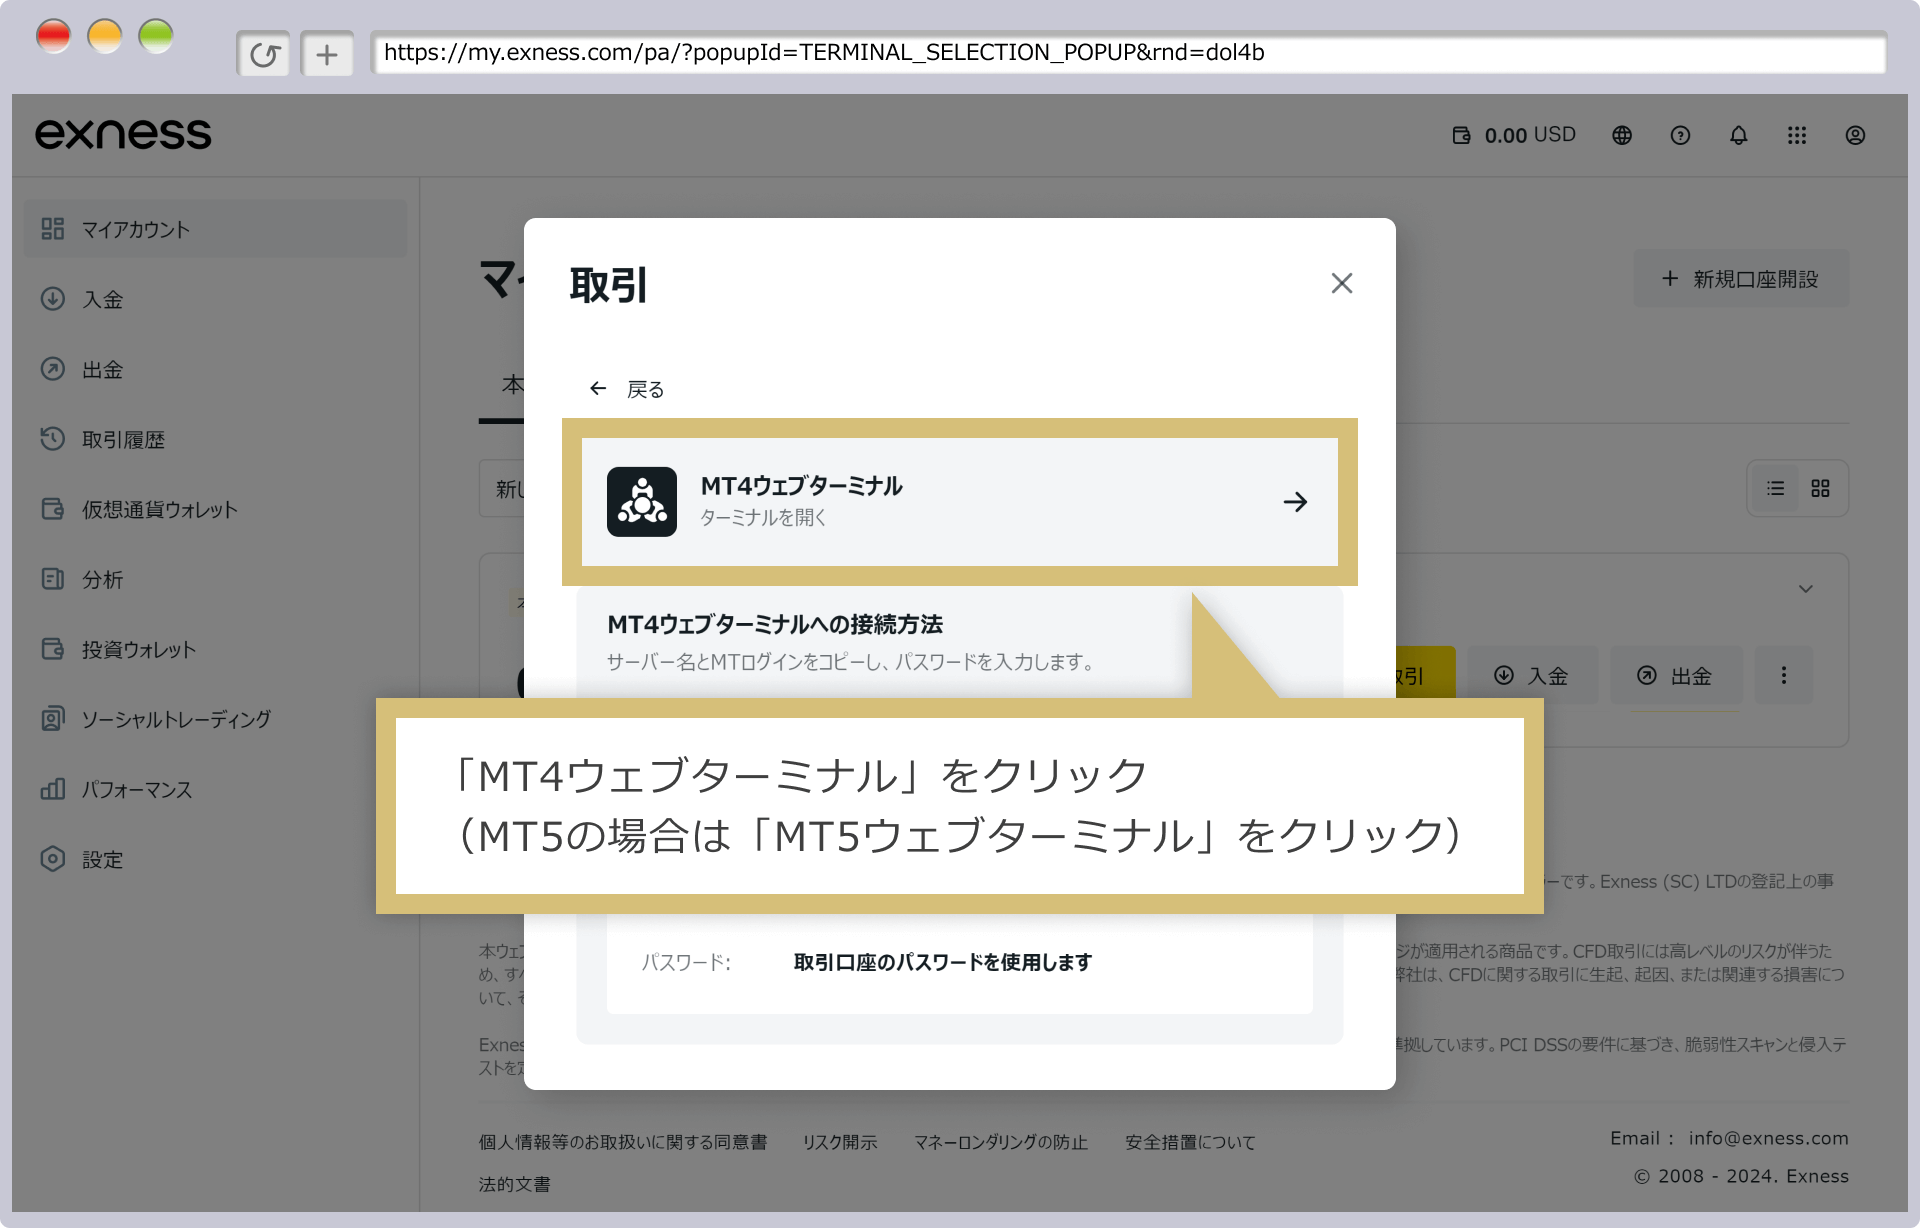Switch to list view icon

(x=1775, y=488)
